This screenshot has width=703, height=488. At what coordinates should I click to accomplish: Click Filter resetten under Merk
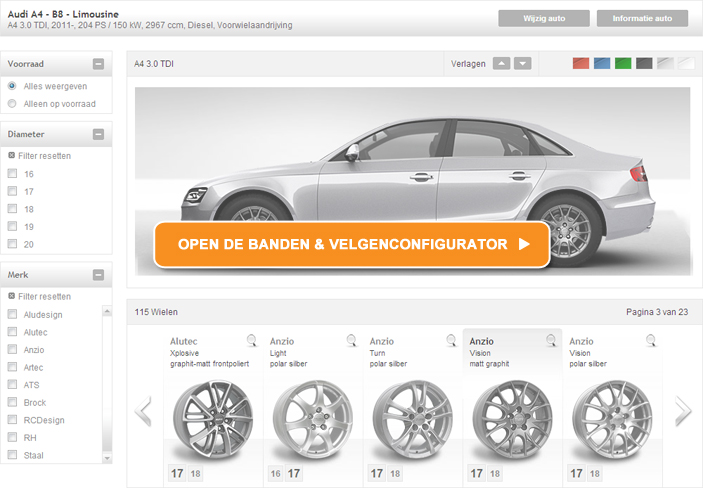coord(44,296)
